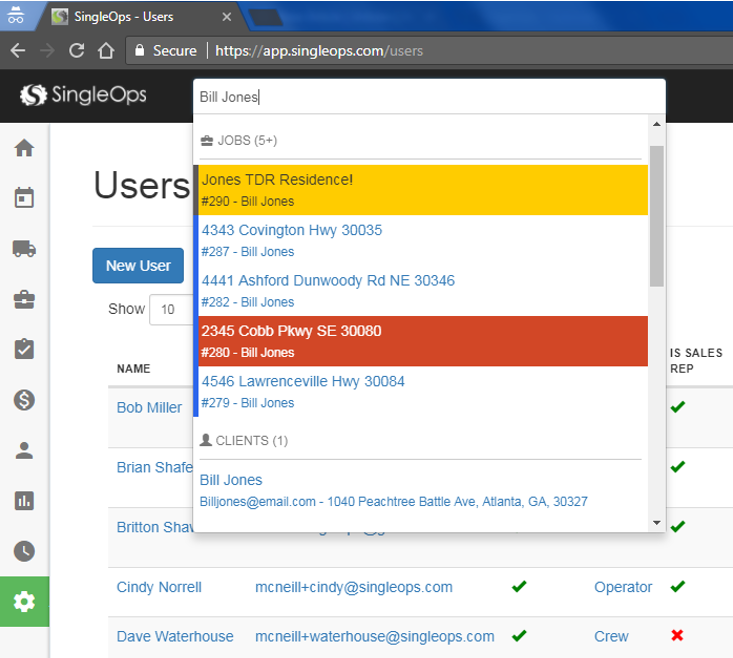Viewport: 733px width, 658px height.
Task: Click Bob Miller's sales rep checkmark
Action: click(x=677, y=407)
